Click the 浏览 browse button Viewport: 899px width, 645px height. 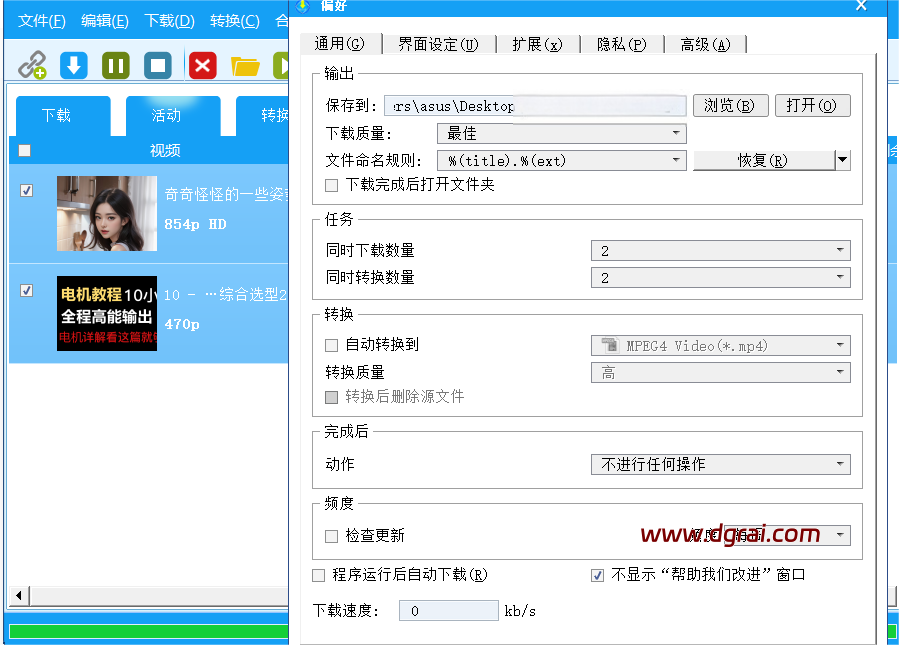[x=730, y=106]
